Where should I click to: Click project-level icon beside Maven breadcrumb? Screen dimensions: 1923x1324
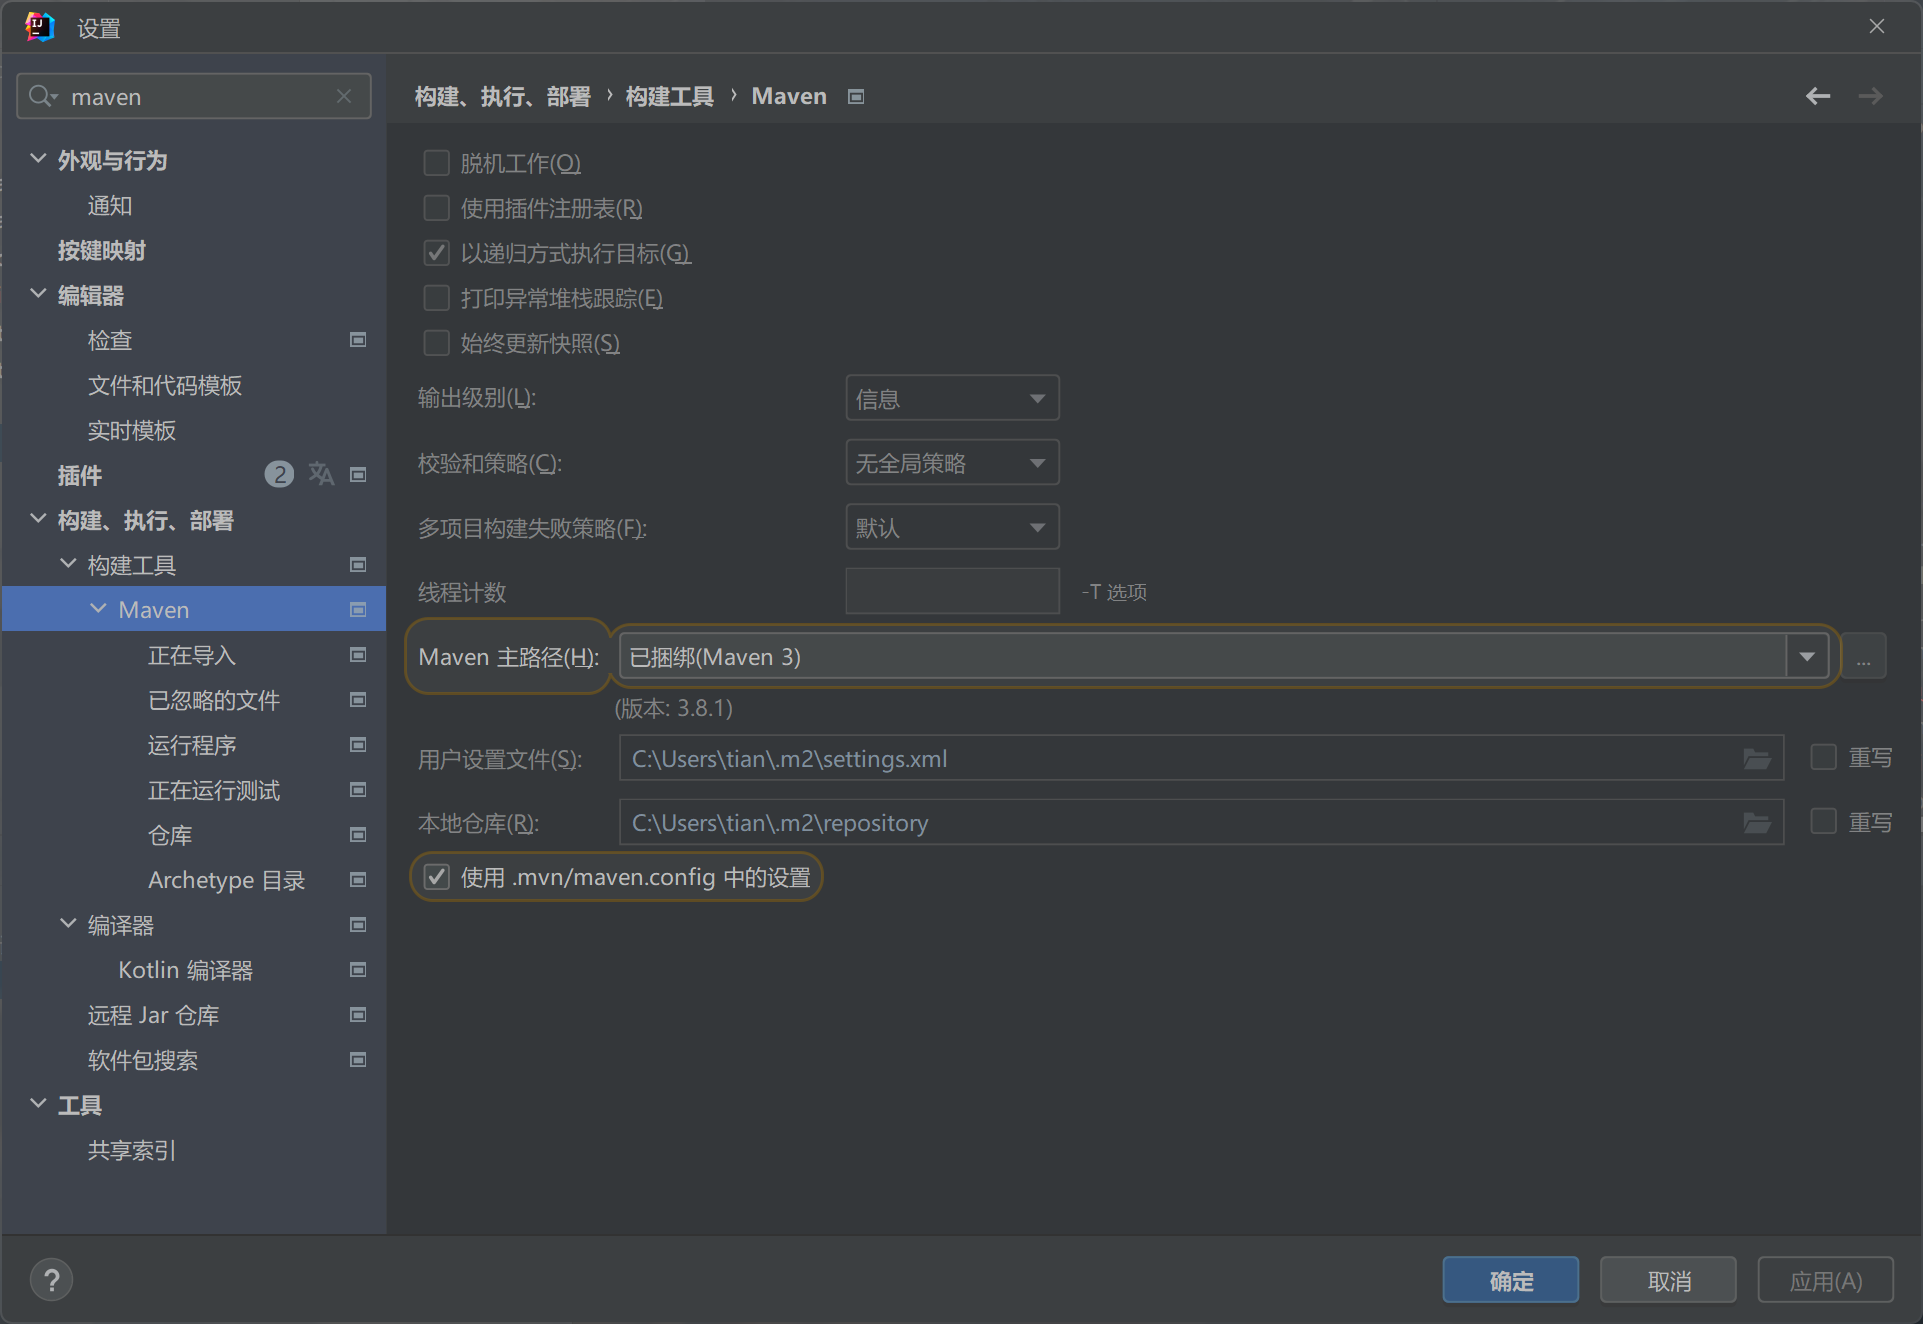pyautogui.click(x=856, y=96)
